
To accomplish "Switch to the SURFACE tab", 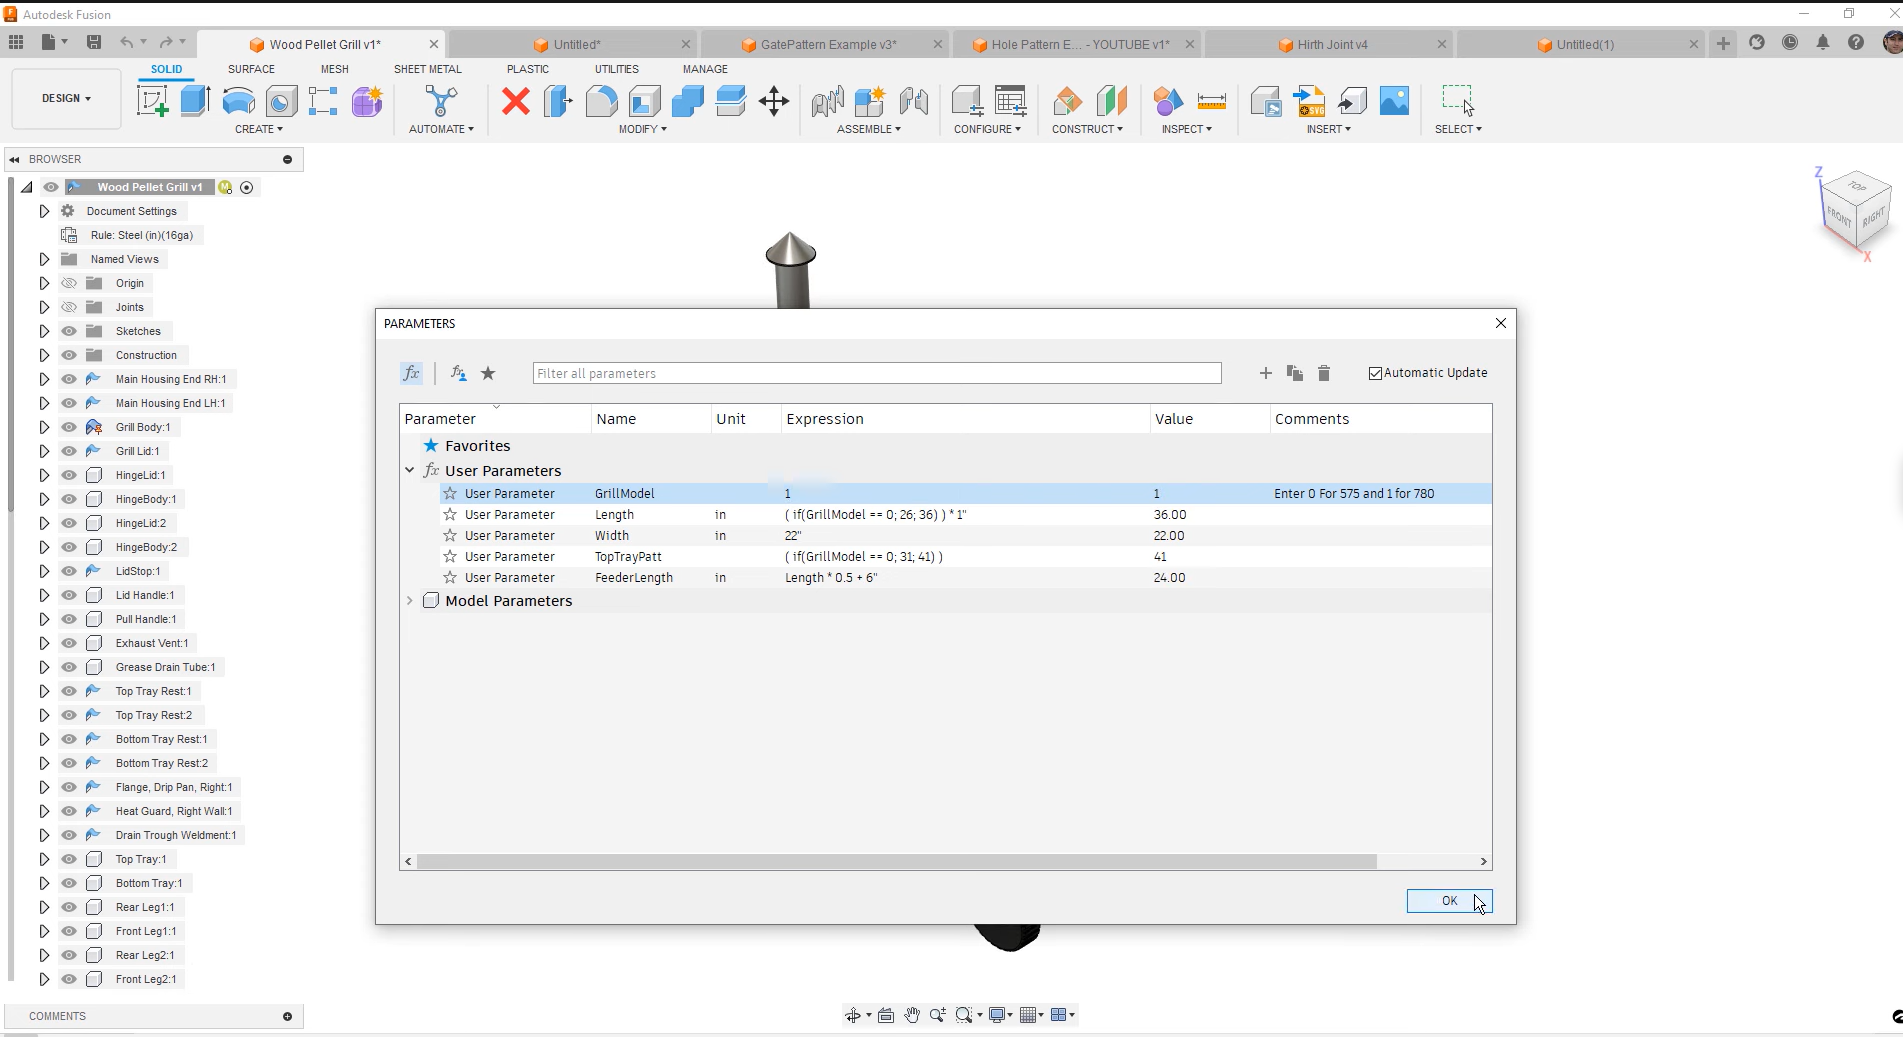I will point(251,69).
